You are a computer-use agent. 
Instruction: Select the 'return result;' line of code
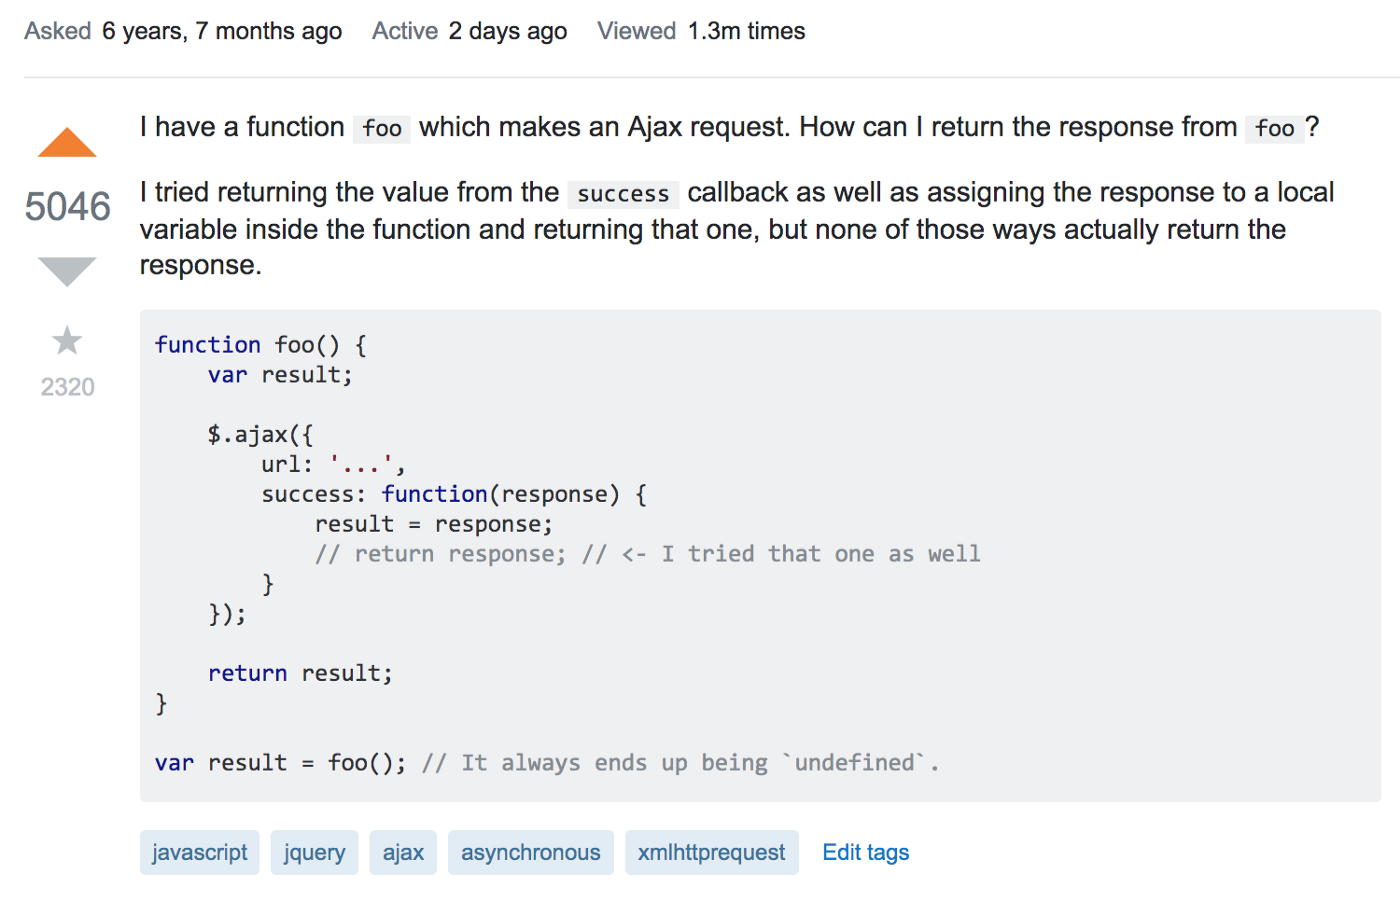click(x=299, y=672)
